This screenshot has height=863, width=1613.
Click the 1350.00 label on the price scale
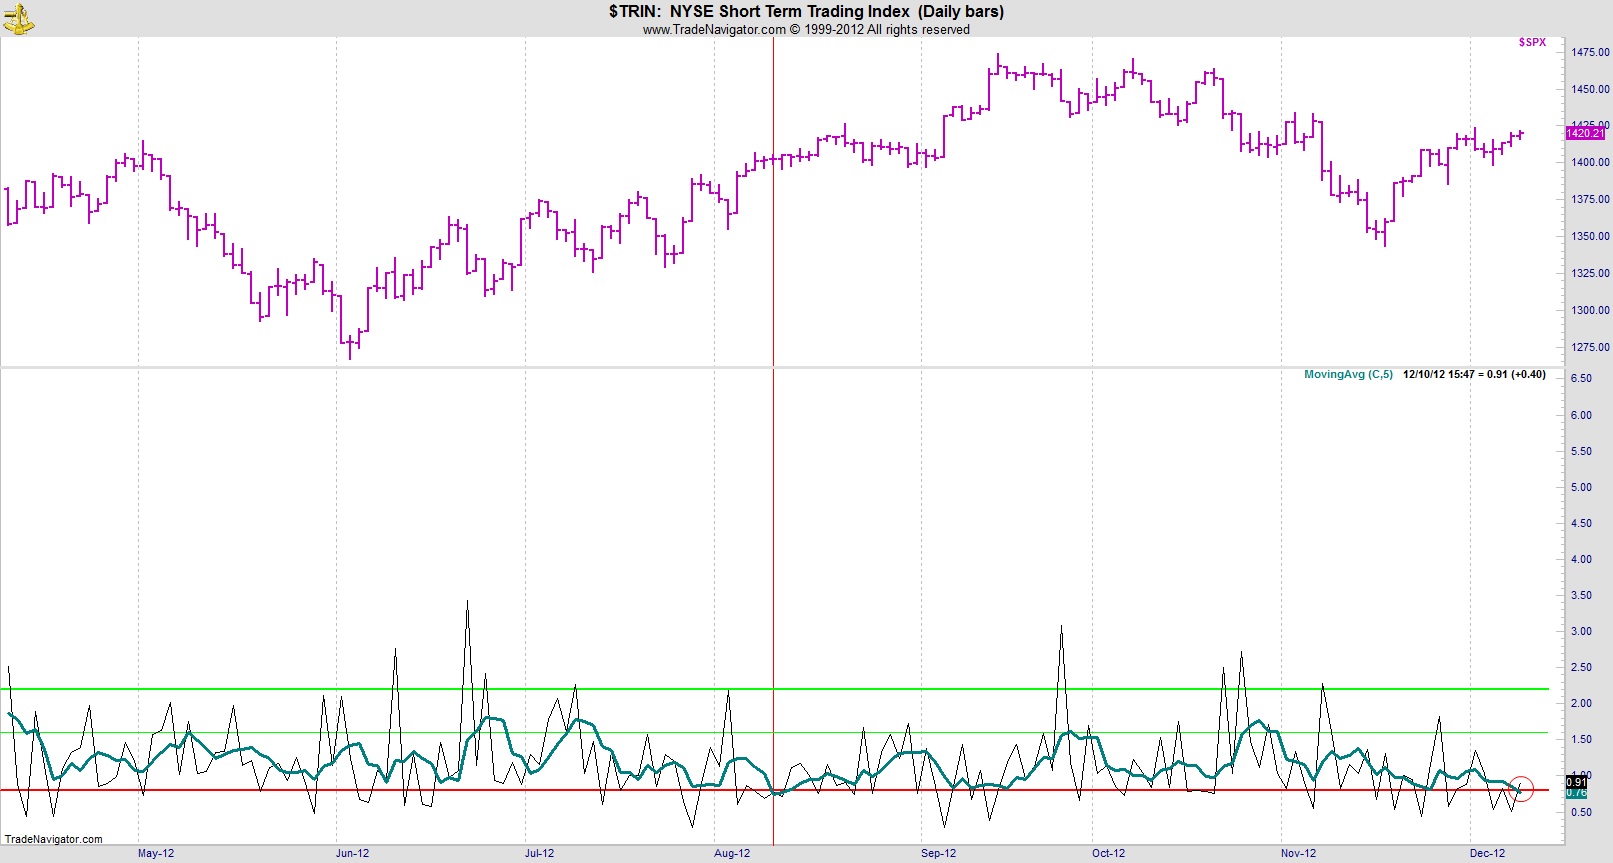pos(1590,236)
